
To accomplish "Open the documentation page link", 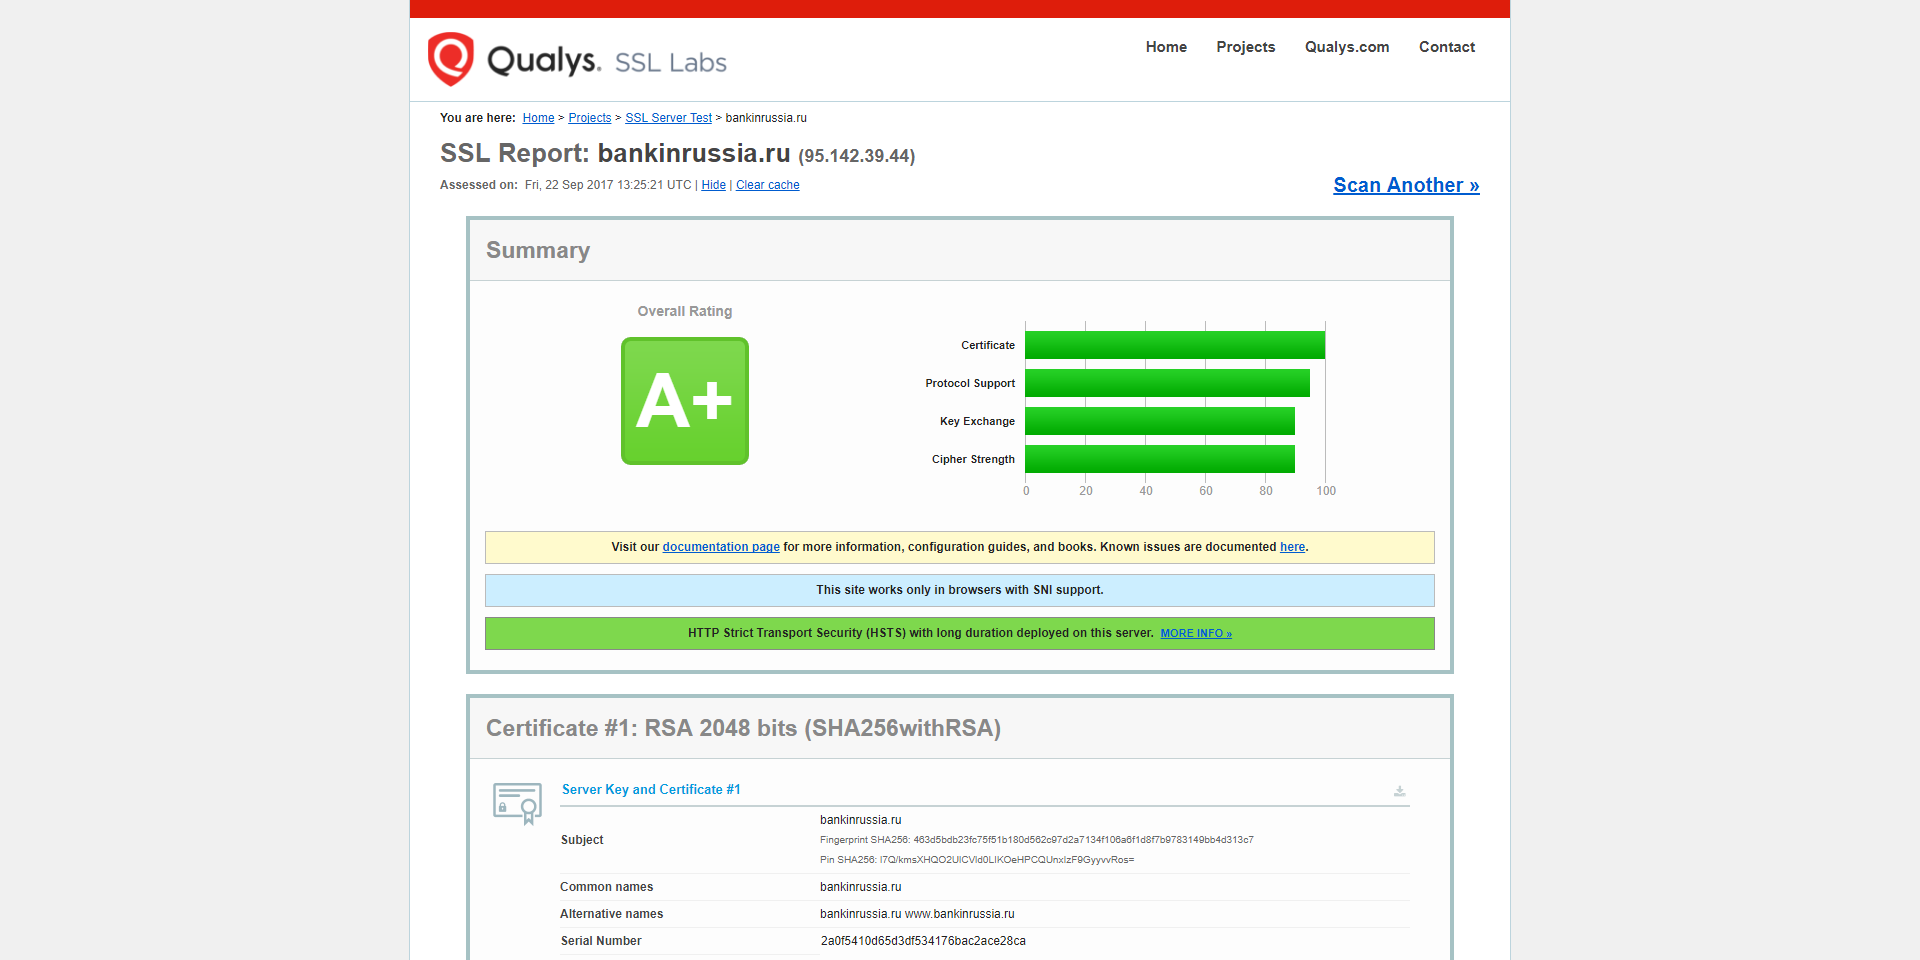I will [720, 547].
